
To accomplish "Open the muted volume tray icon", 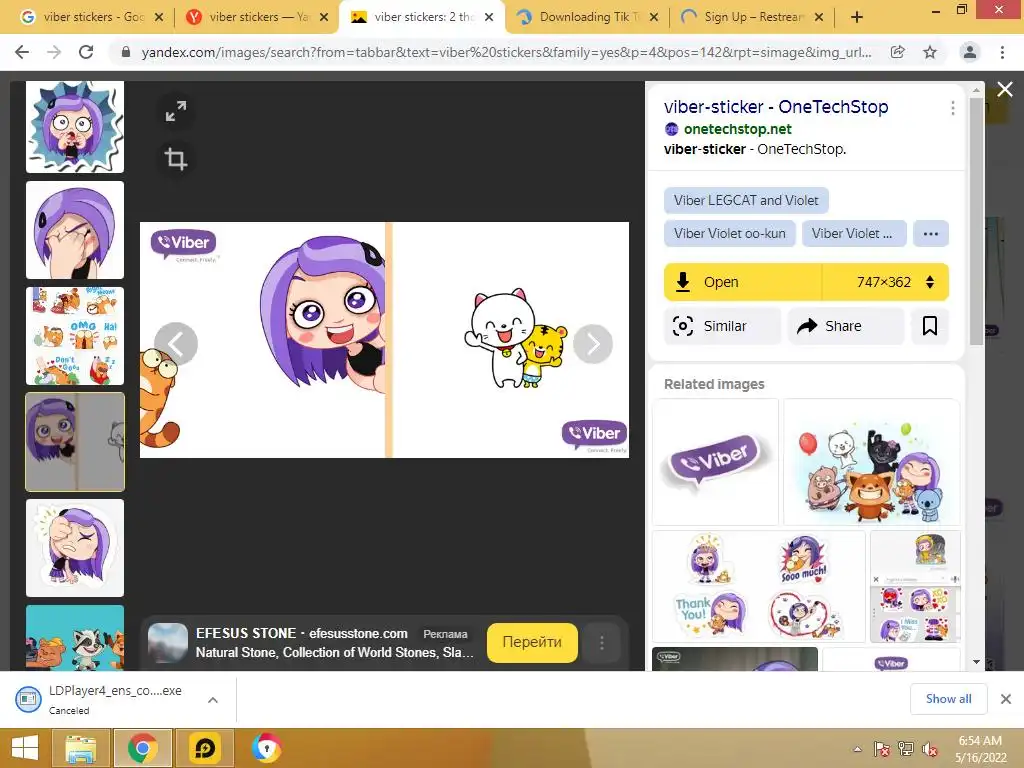I will pos(930,749).
